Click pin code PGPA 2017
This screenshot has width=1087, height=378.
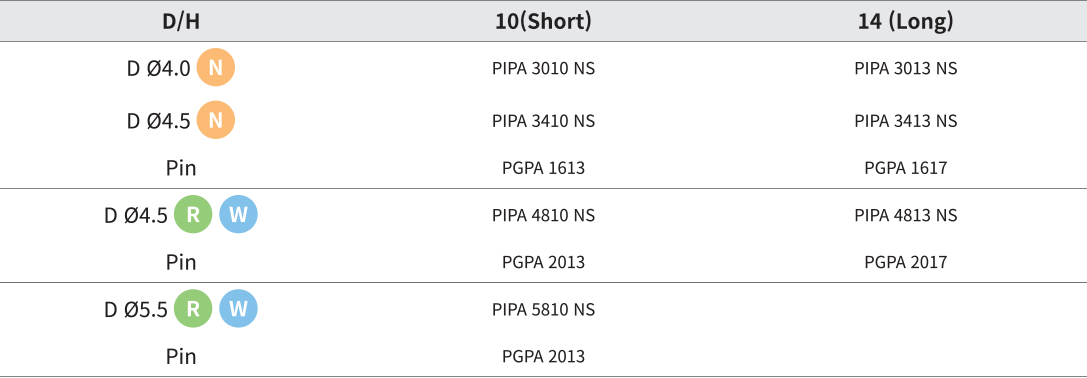905,262
